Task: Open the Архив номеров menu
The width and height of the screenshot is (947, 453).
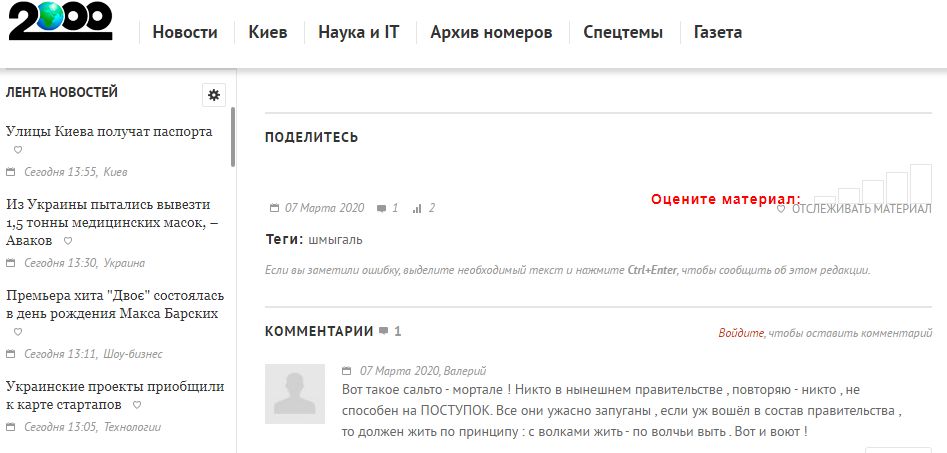Action: coord(491,32)
